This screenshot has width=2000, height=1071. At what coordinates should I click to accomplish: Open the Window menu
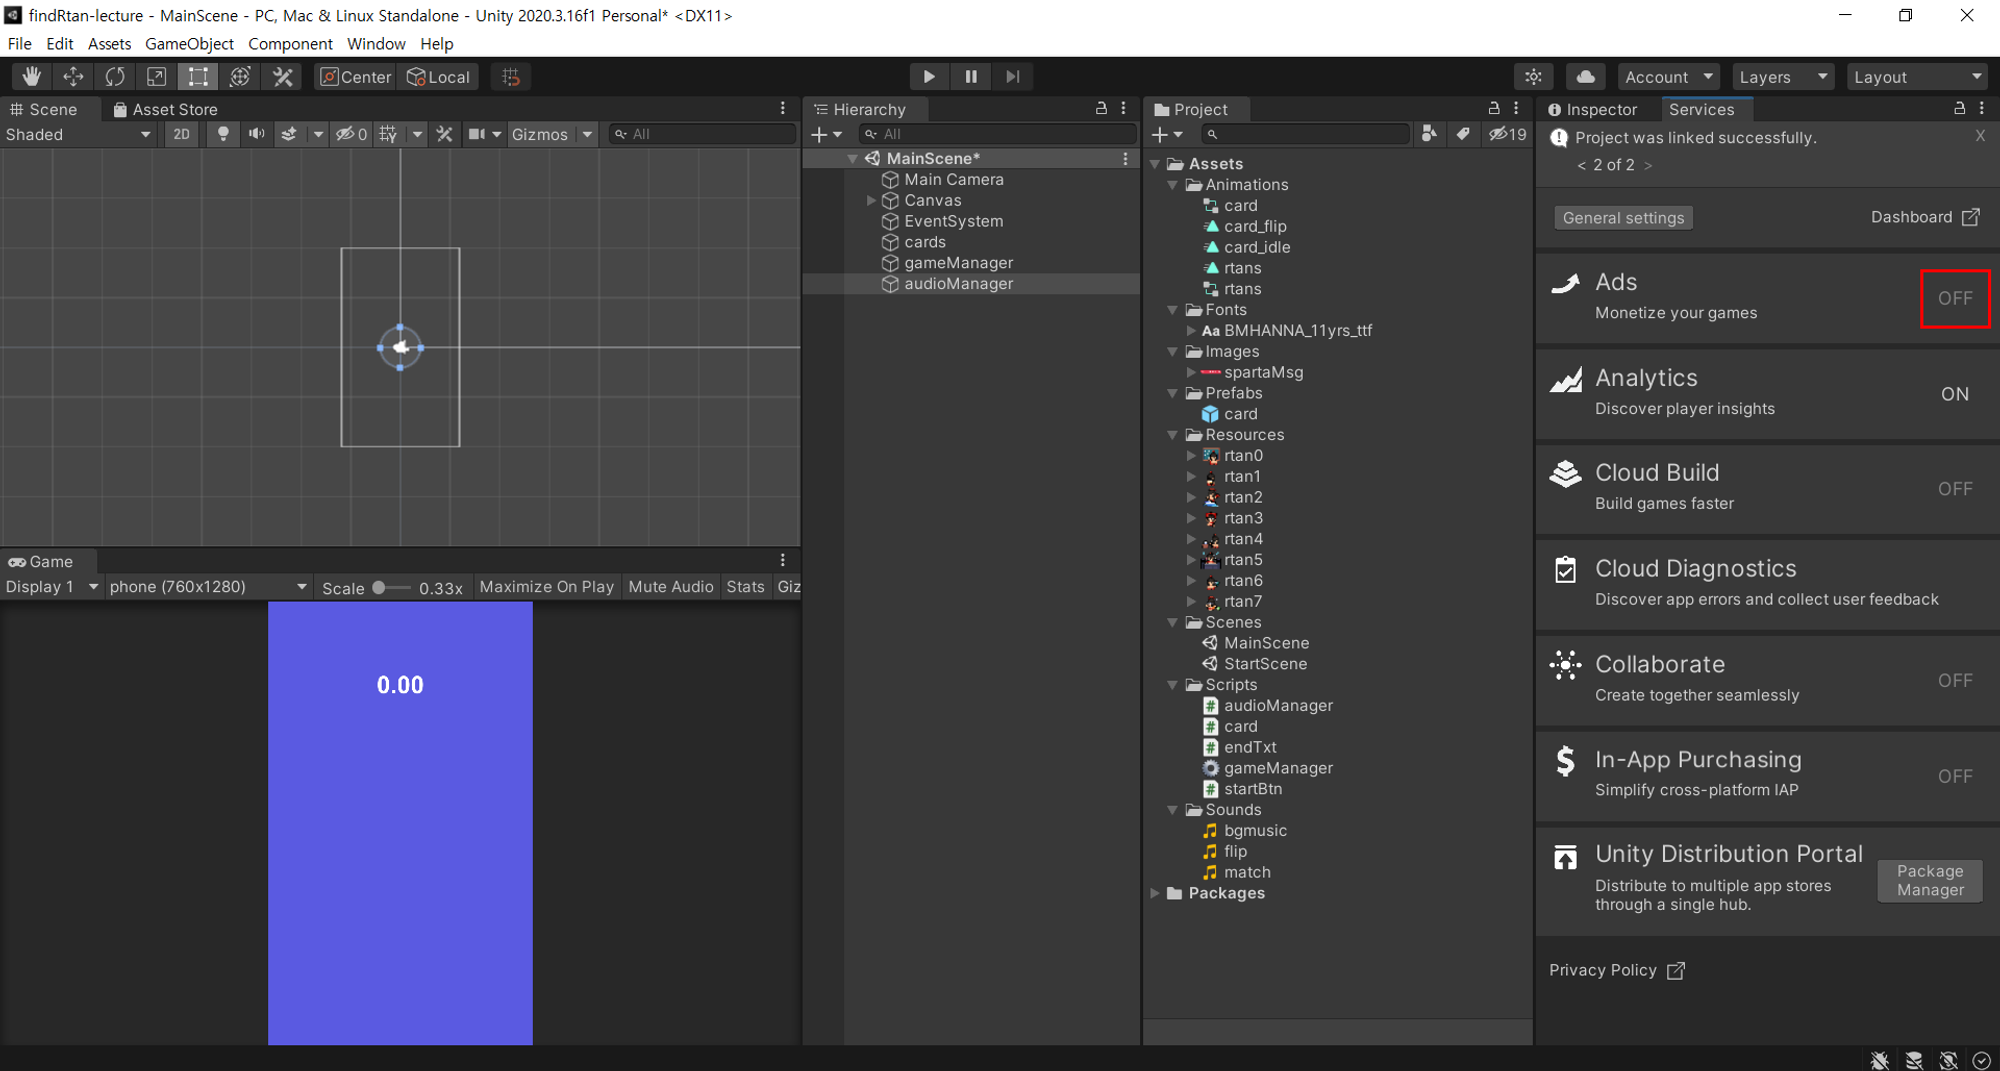376,44
